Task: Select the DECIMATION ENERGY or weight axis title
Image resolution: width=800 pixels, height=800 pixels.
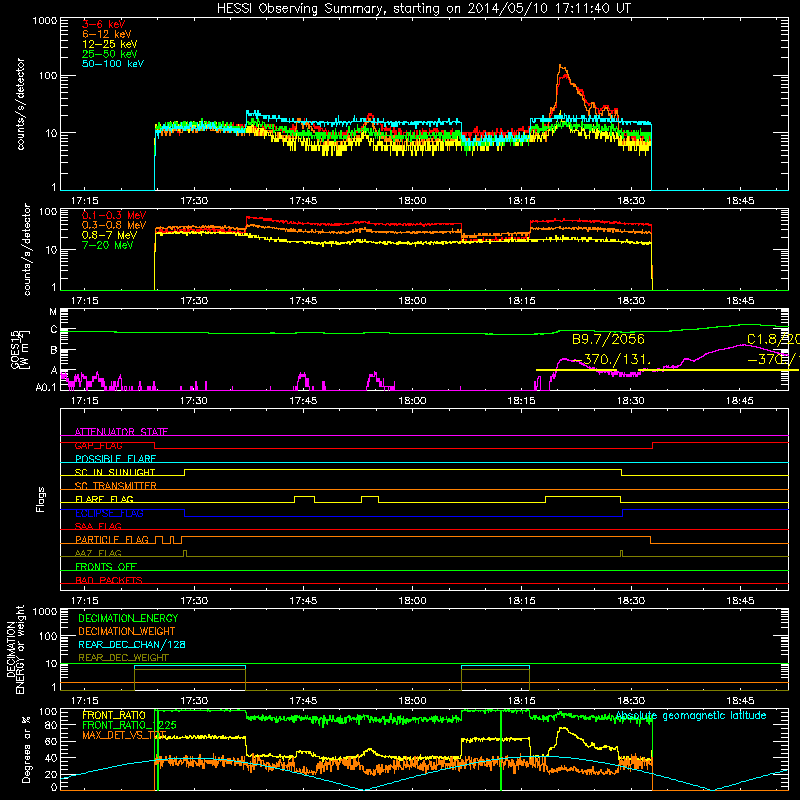Action: [x=15, y=649]
